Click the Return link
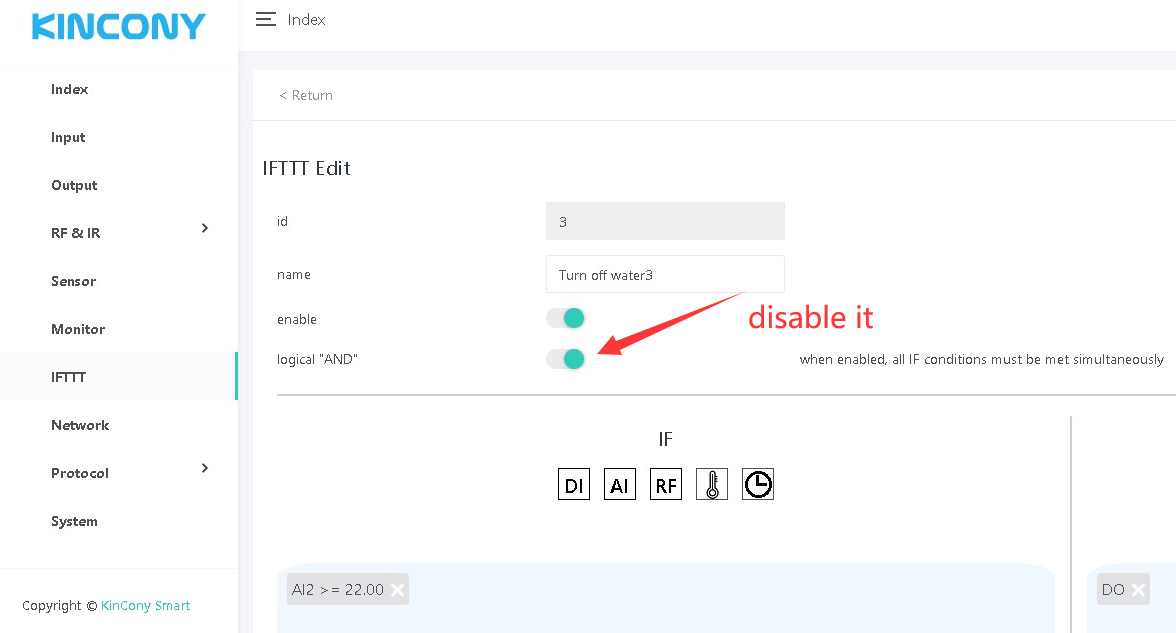The height and width of the screenshot is (633, 1176). click(x=306, y=96)
